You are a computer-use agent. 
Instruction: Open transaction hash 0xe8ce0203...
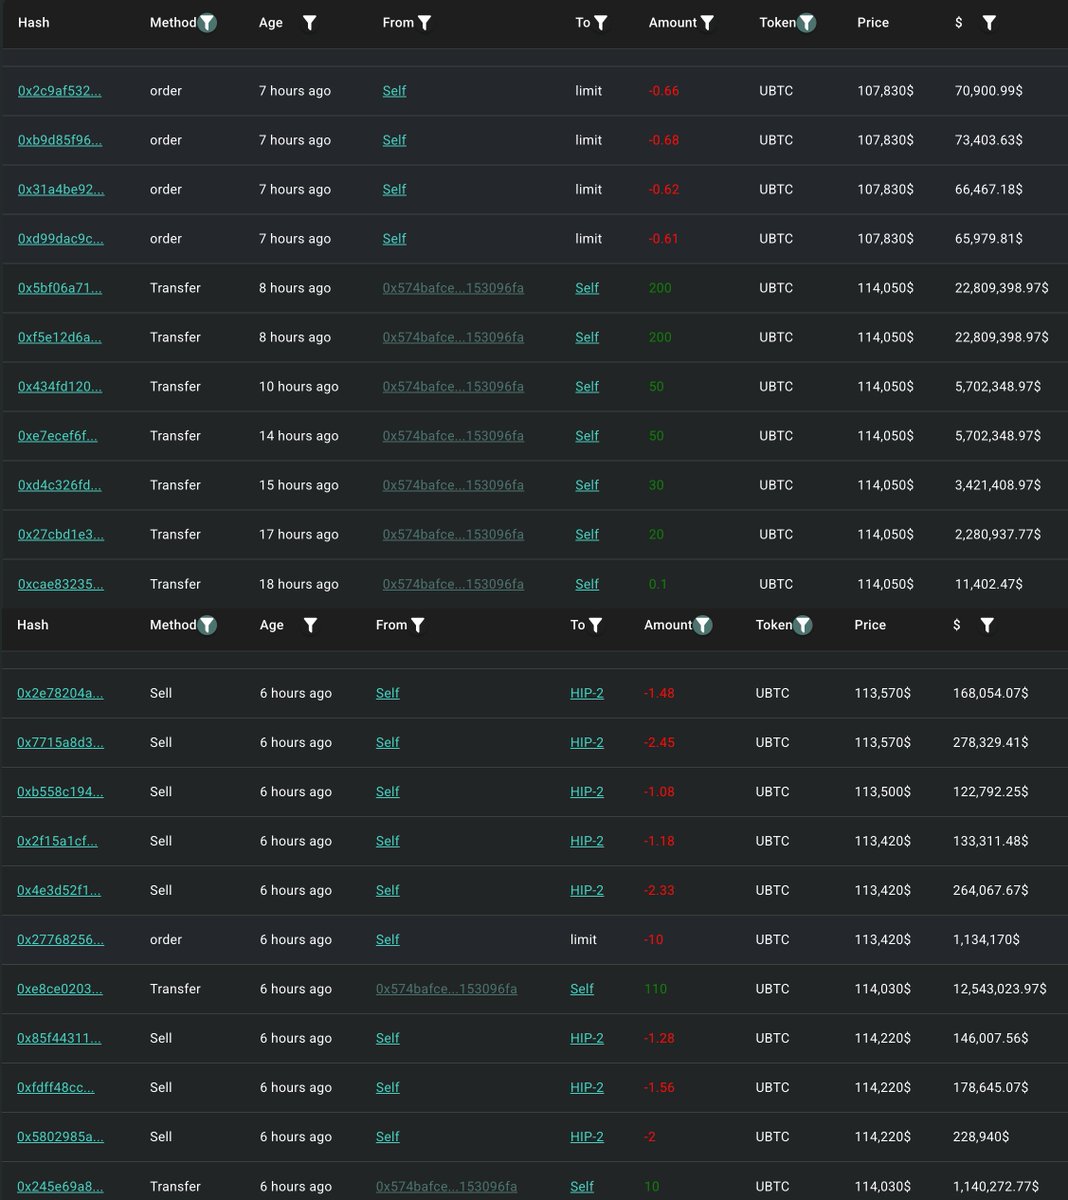(60, 989)
